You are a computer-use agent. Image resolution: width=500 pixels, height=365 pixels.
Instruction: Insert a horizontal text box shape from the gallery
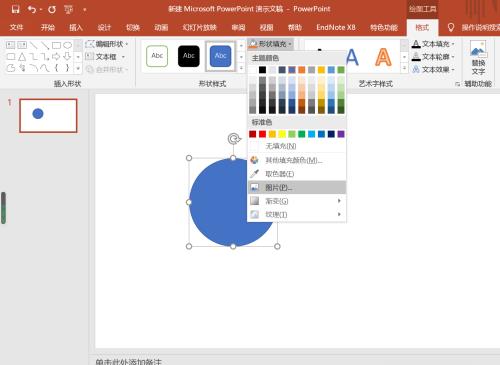[11, 45]
